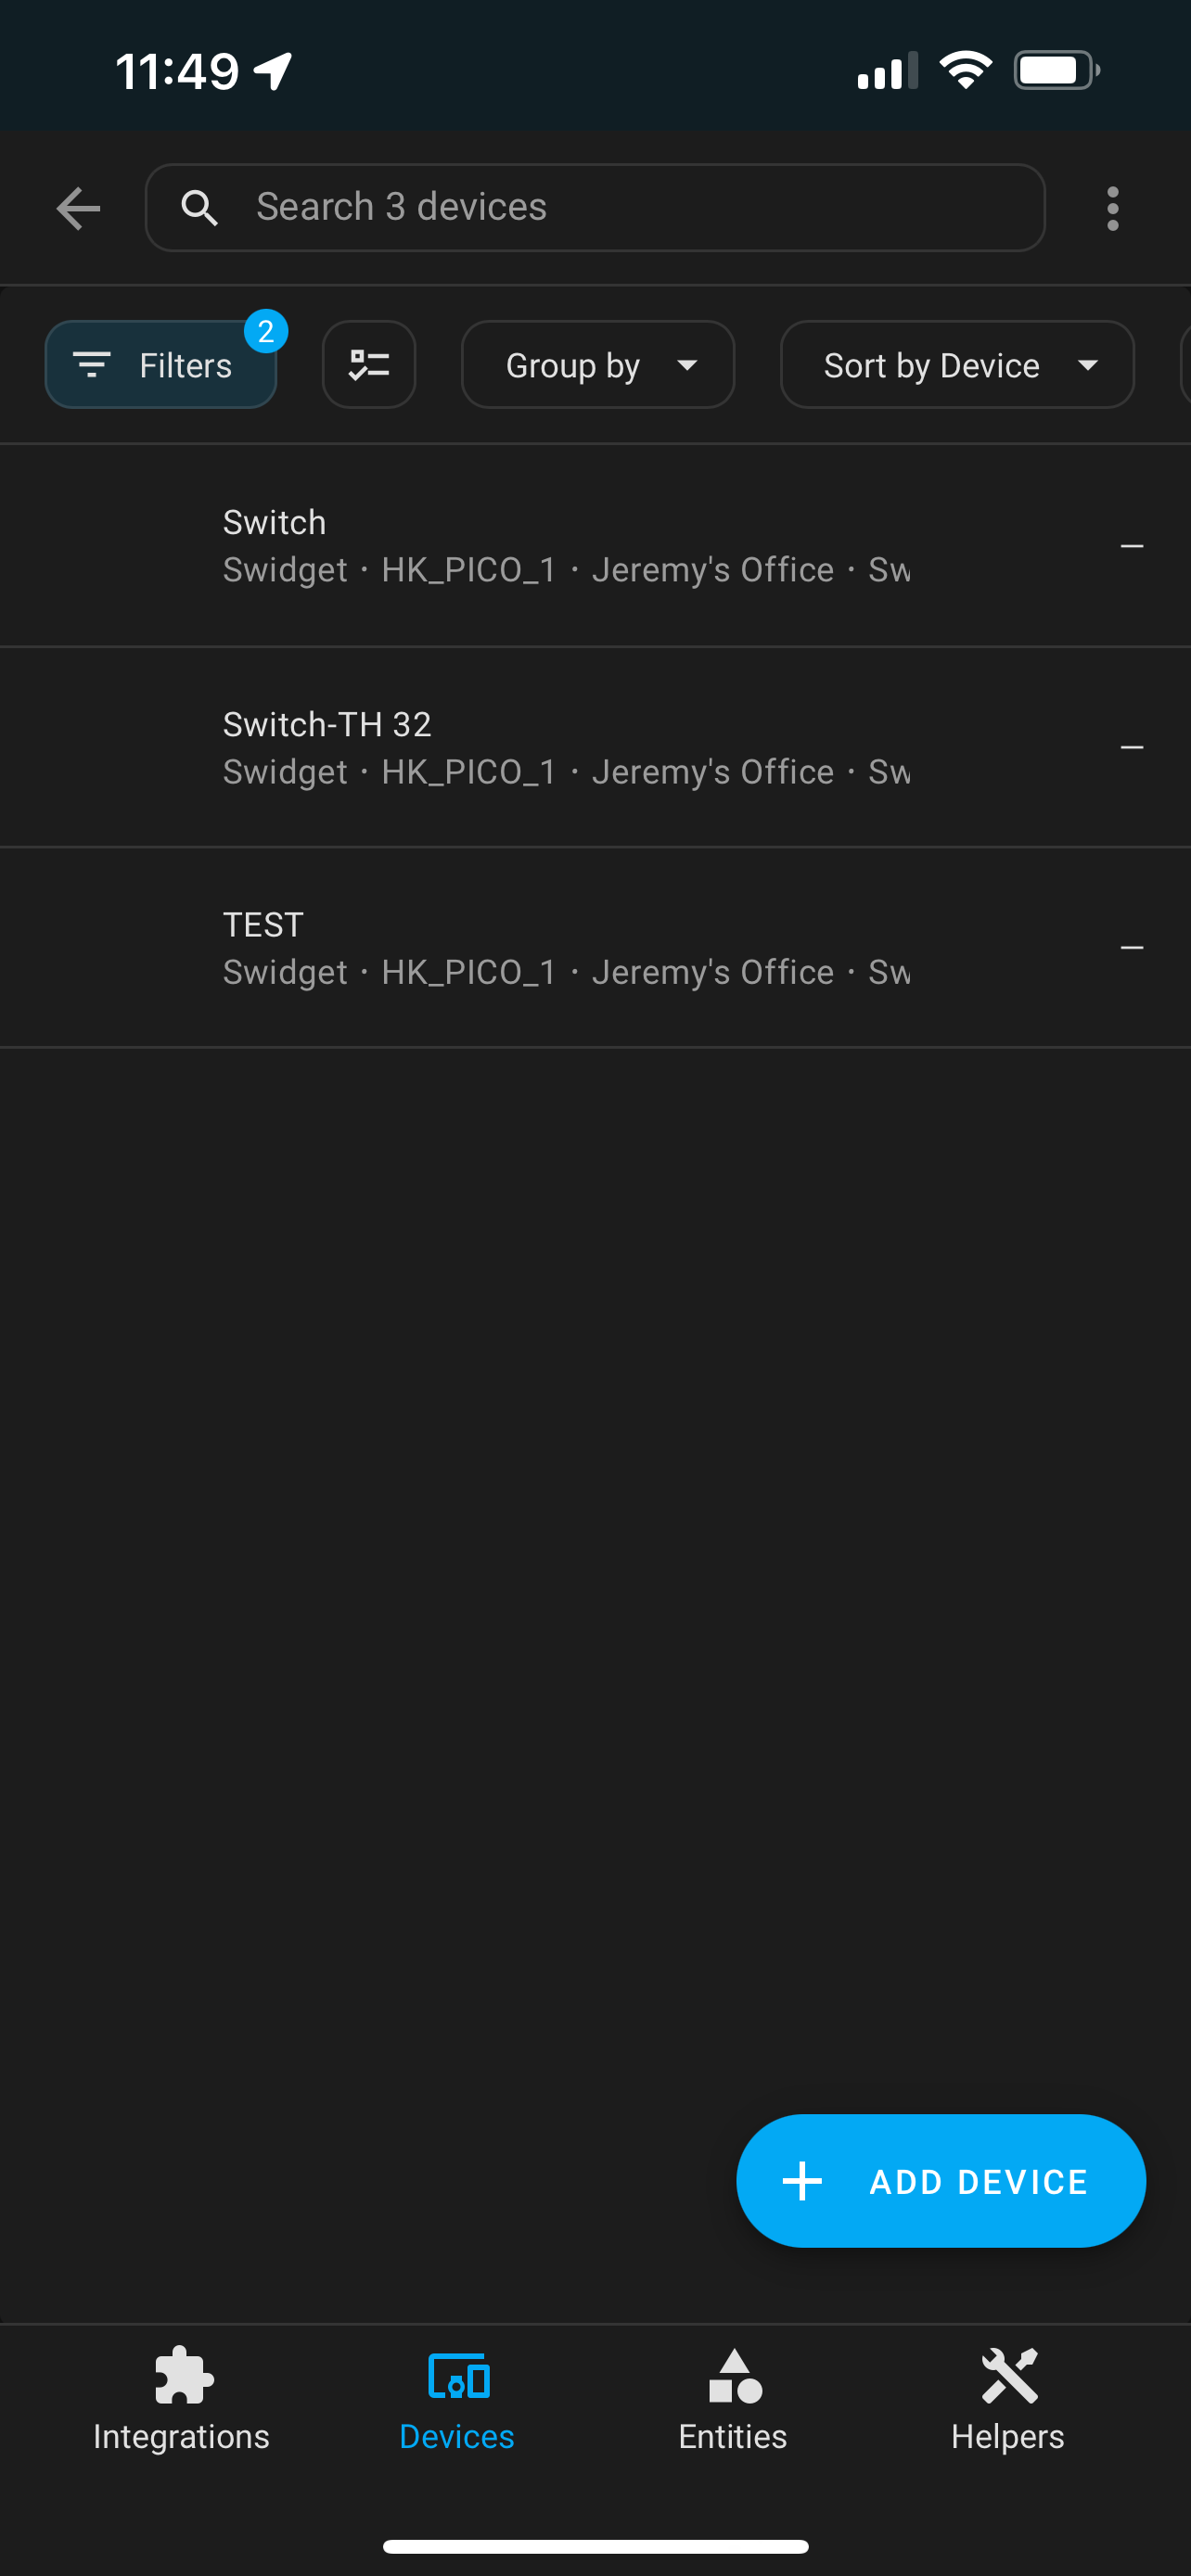Viewport: 1191px width, 2576px height.
Task: Tap the blue filter count badge
Action: pyautogui.click(x=266, y=331)
